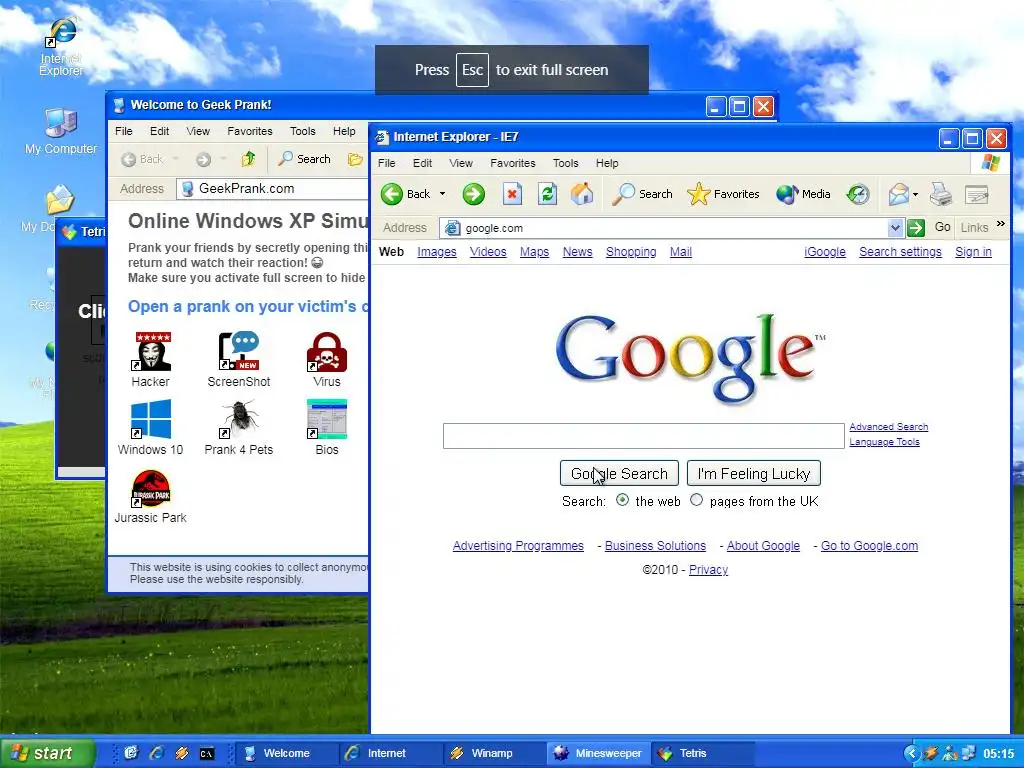1024x768 pixels.
Task: Click Search in Geek Prank window toolbar
Action: [304, 159]
